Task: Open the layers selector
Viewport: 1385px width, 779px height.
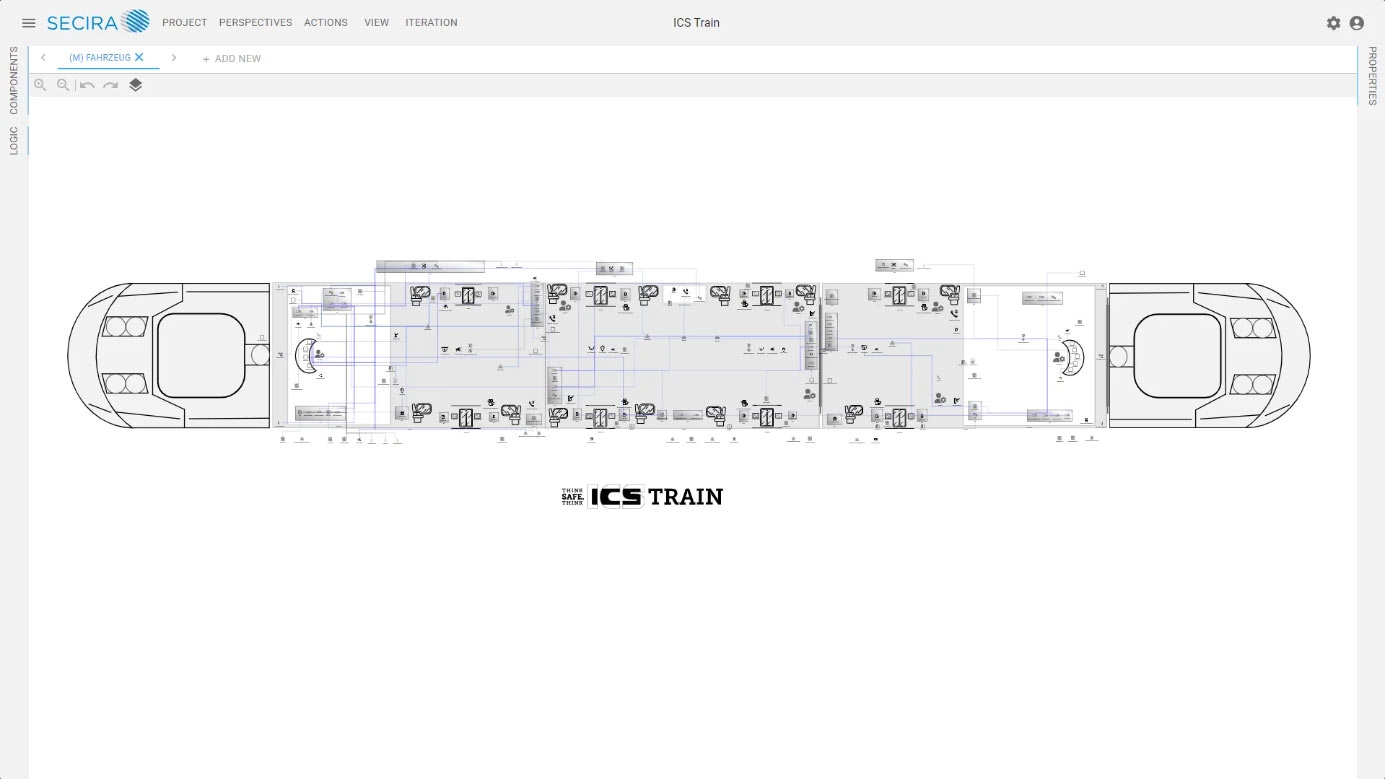Action: click(136, 85)
